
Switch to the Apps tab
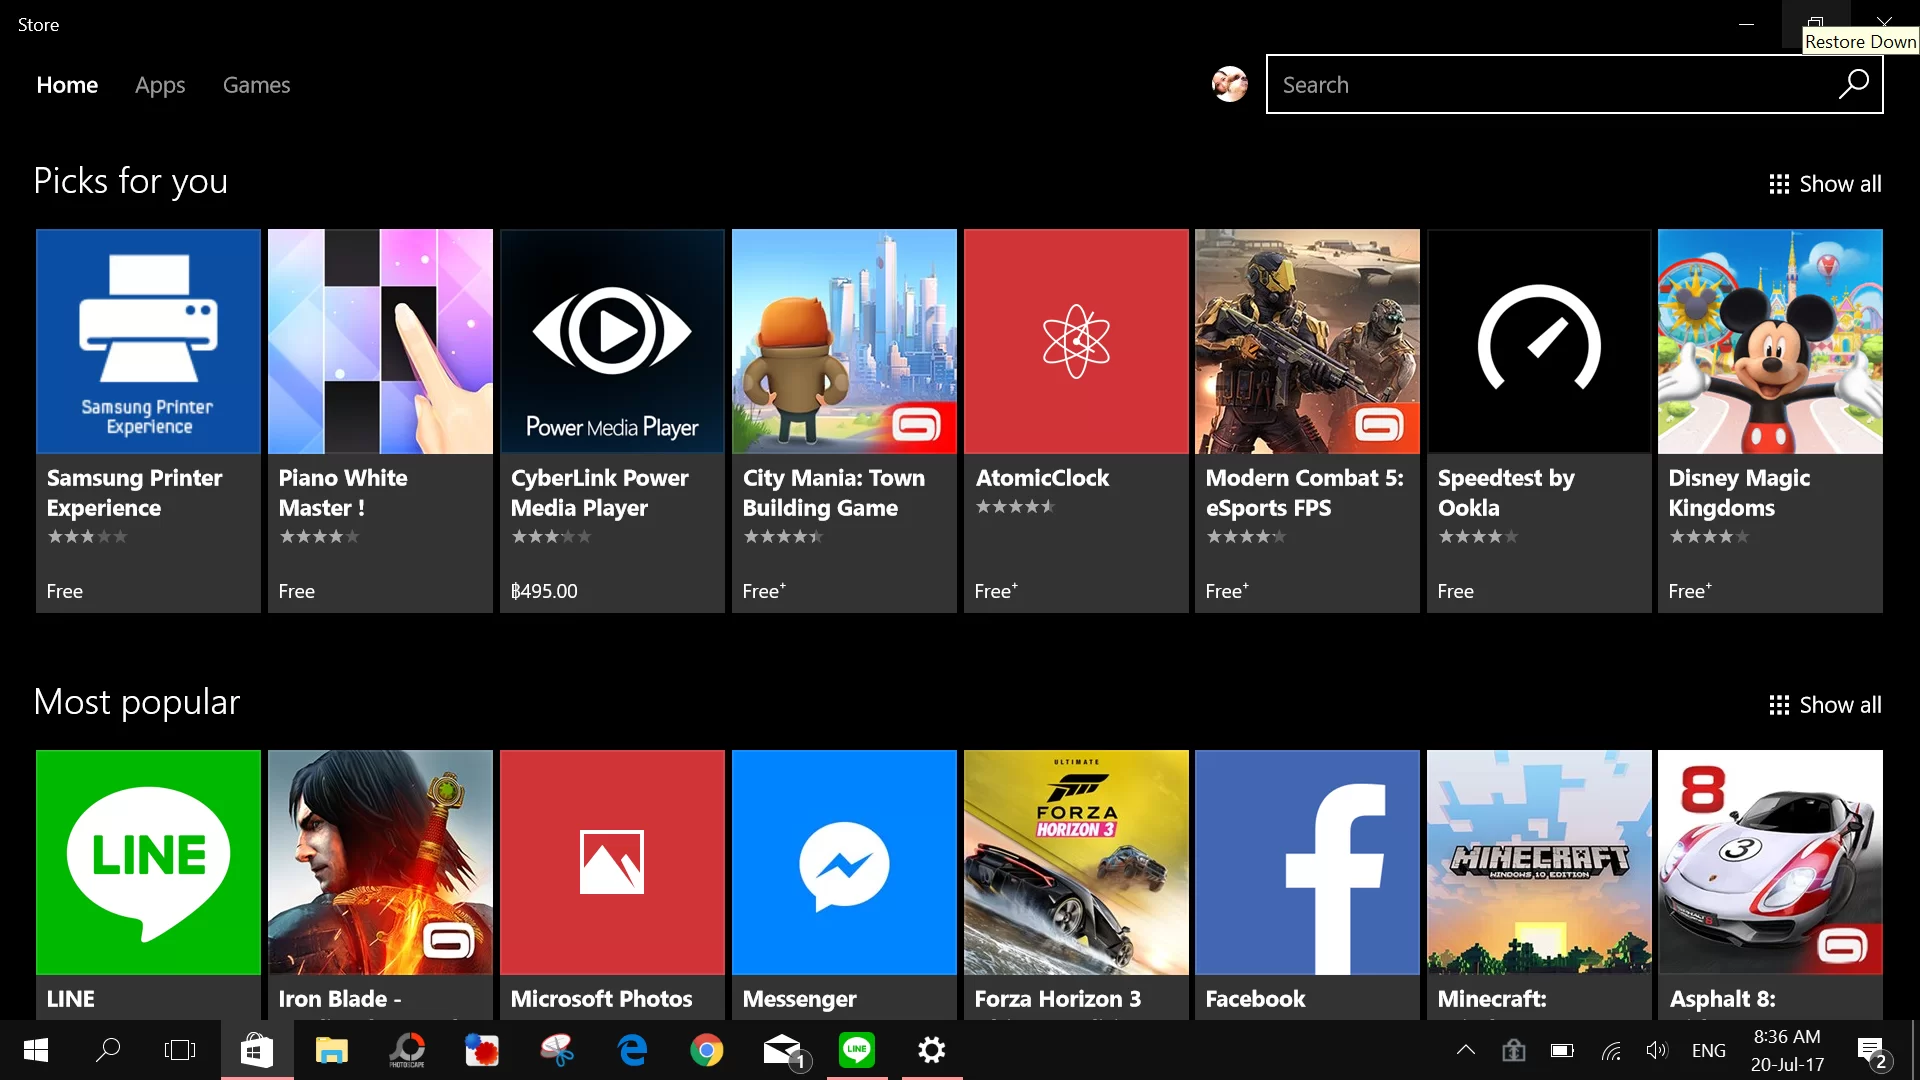[x=160, y=85]
